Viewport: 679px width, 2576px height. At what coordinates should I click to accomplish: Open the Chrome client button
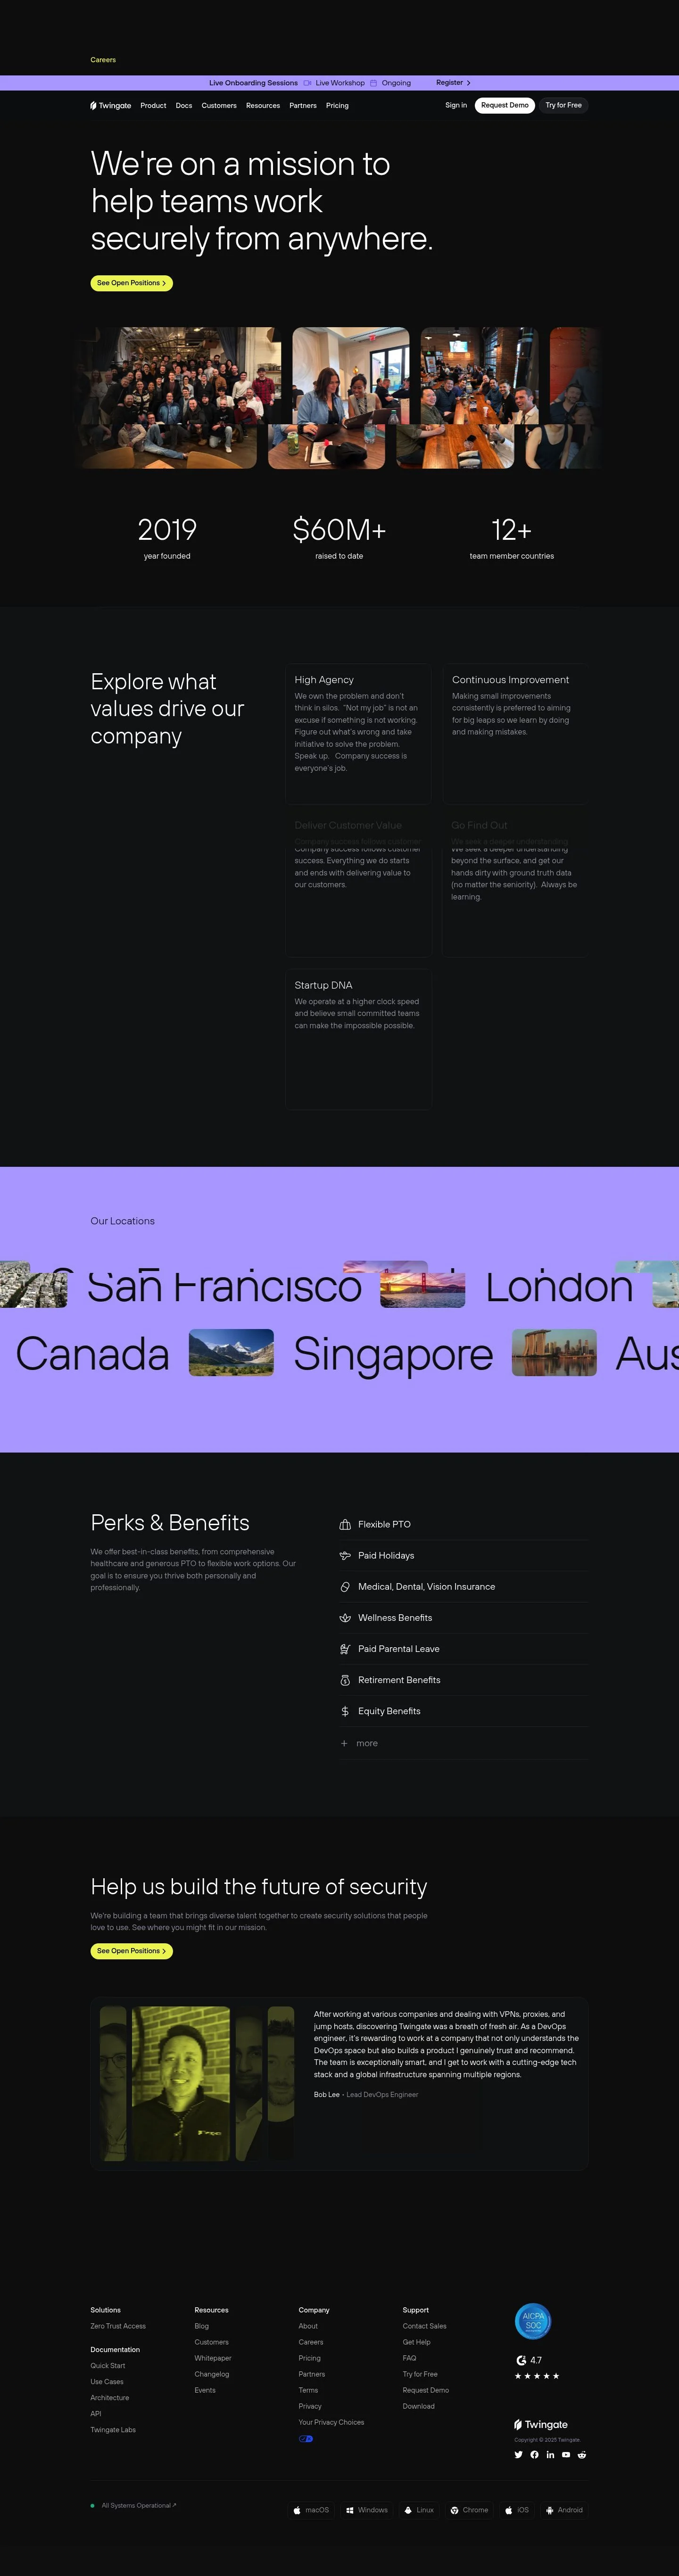tap(469, 2510)
